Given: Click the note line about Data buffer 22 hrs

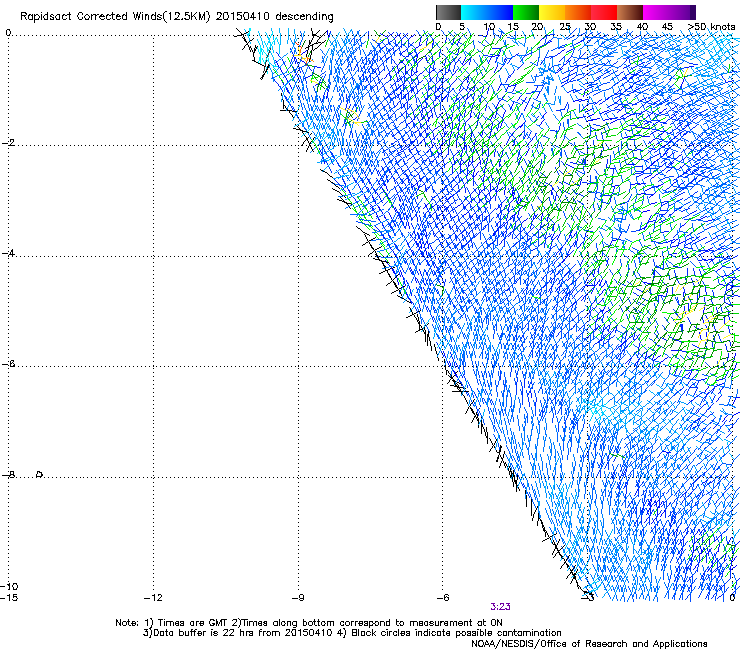Looking at the screenshot, I should coord(352,633).
